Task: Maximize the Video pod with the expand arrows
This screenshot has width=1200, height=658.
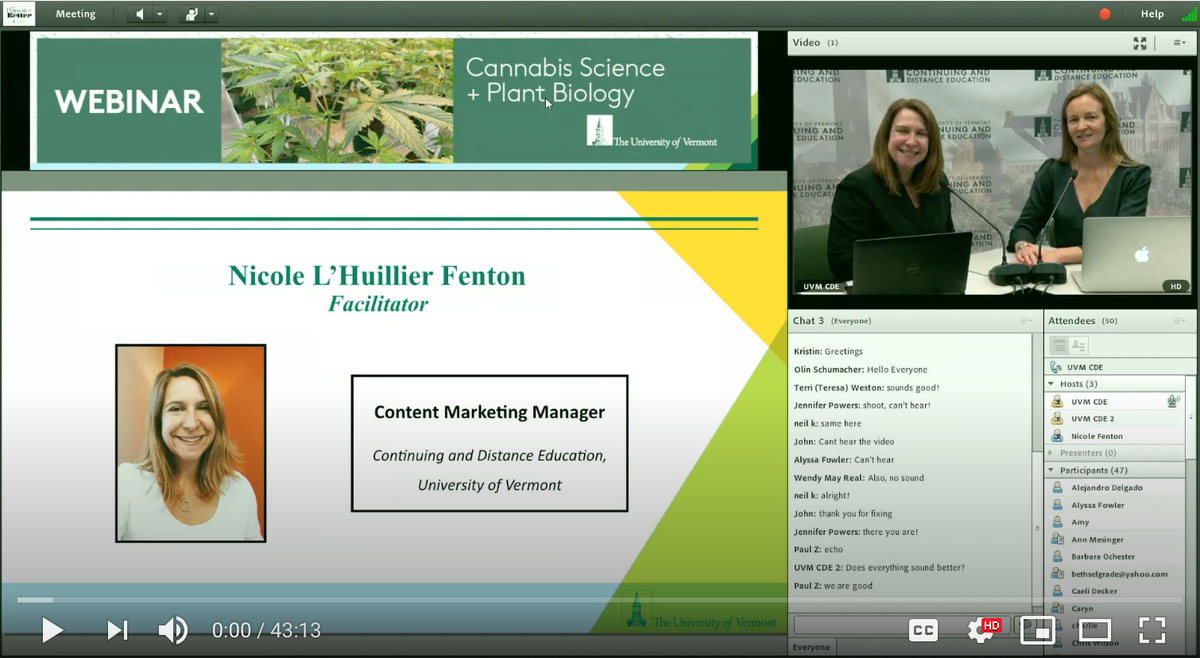Action: point(1140,43)
